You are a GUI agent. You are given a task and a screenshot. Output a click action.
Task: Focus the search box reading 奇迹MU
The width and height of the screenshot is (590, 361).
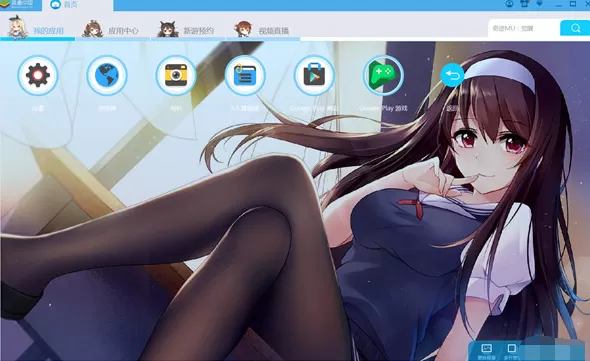click(x=524, y=28)
